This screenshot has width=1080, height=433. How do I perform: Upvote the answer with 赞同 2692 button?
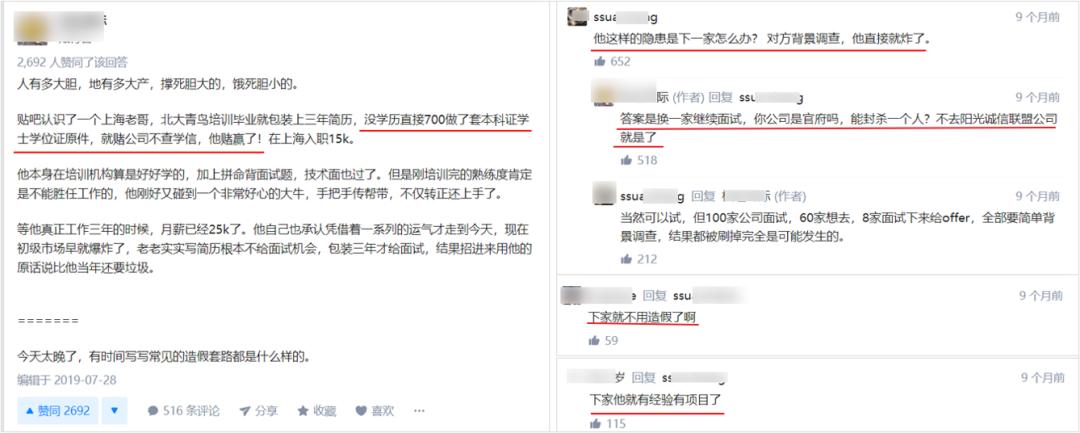click(58, 411)
